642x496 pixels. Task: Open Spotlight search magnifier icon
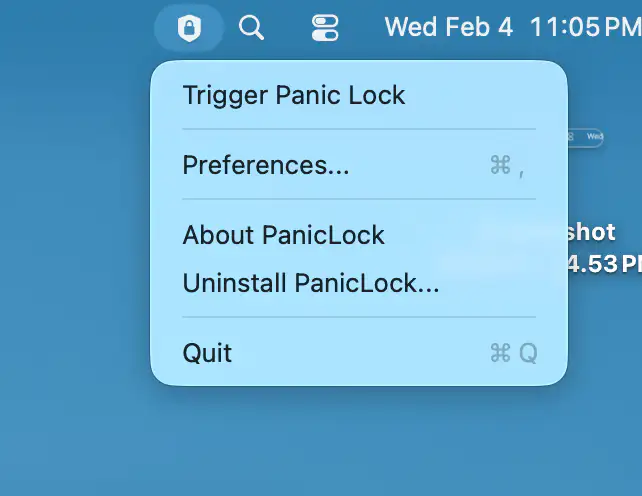252,28
